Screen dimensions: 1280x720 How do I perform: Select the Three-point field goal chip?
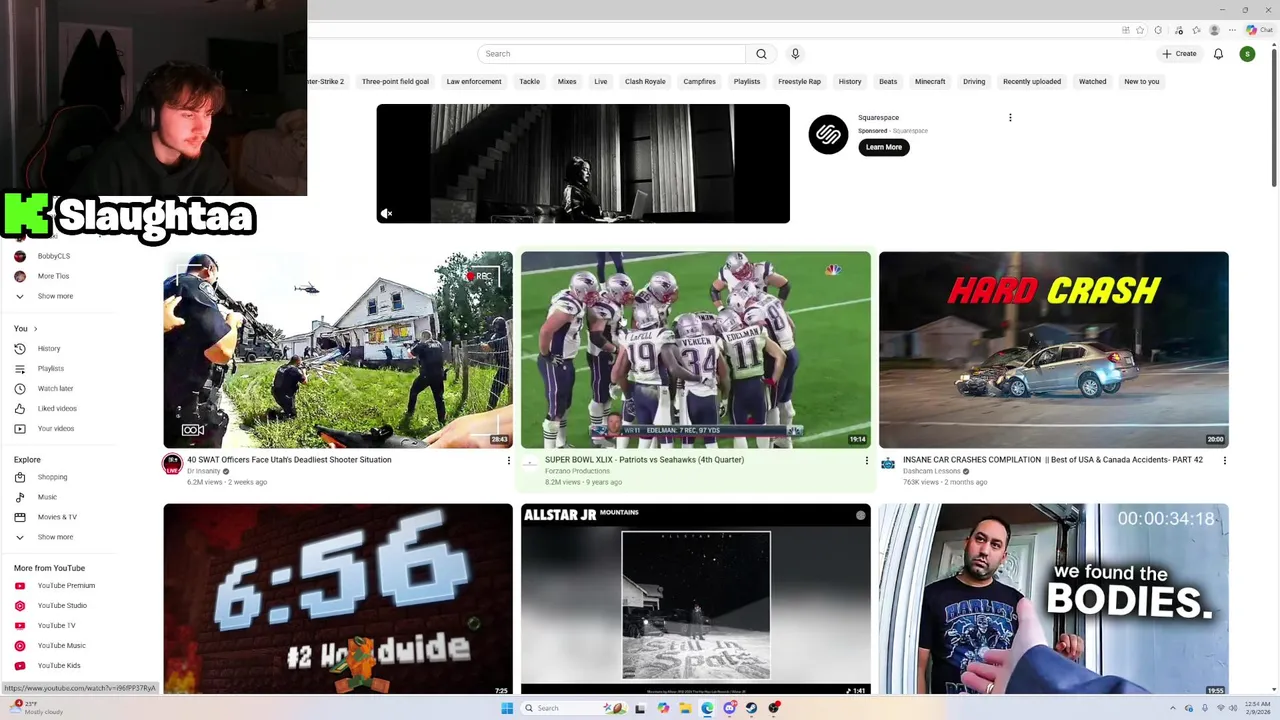395,82
